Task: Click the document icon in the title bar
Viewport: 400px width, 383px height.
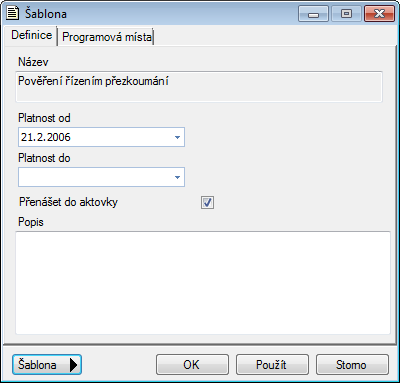Action: pos(13,13)
